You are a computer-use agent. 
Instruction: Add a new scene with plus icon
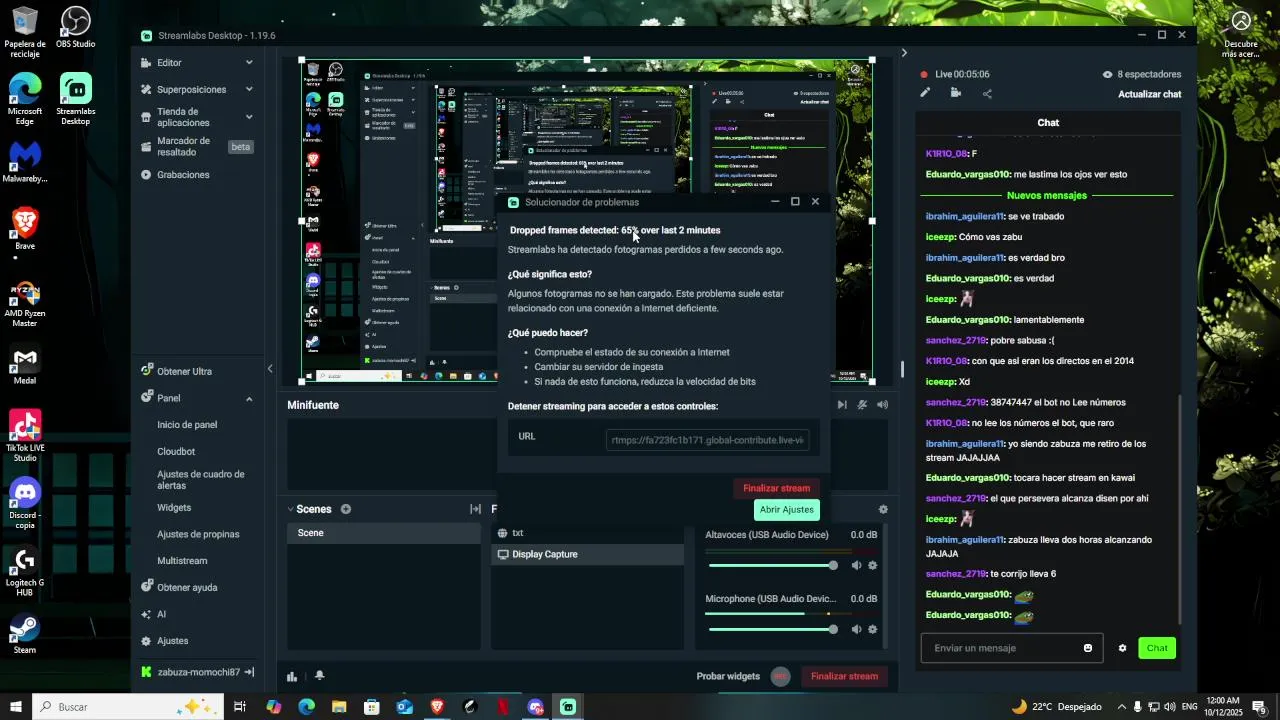[x=346, y=509]
